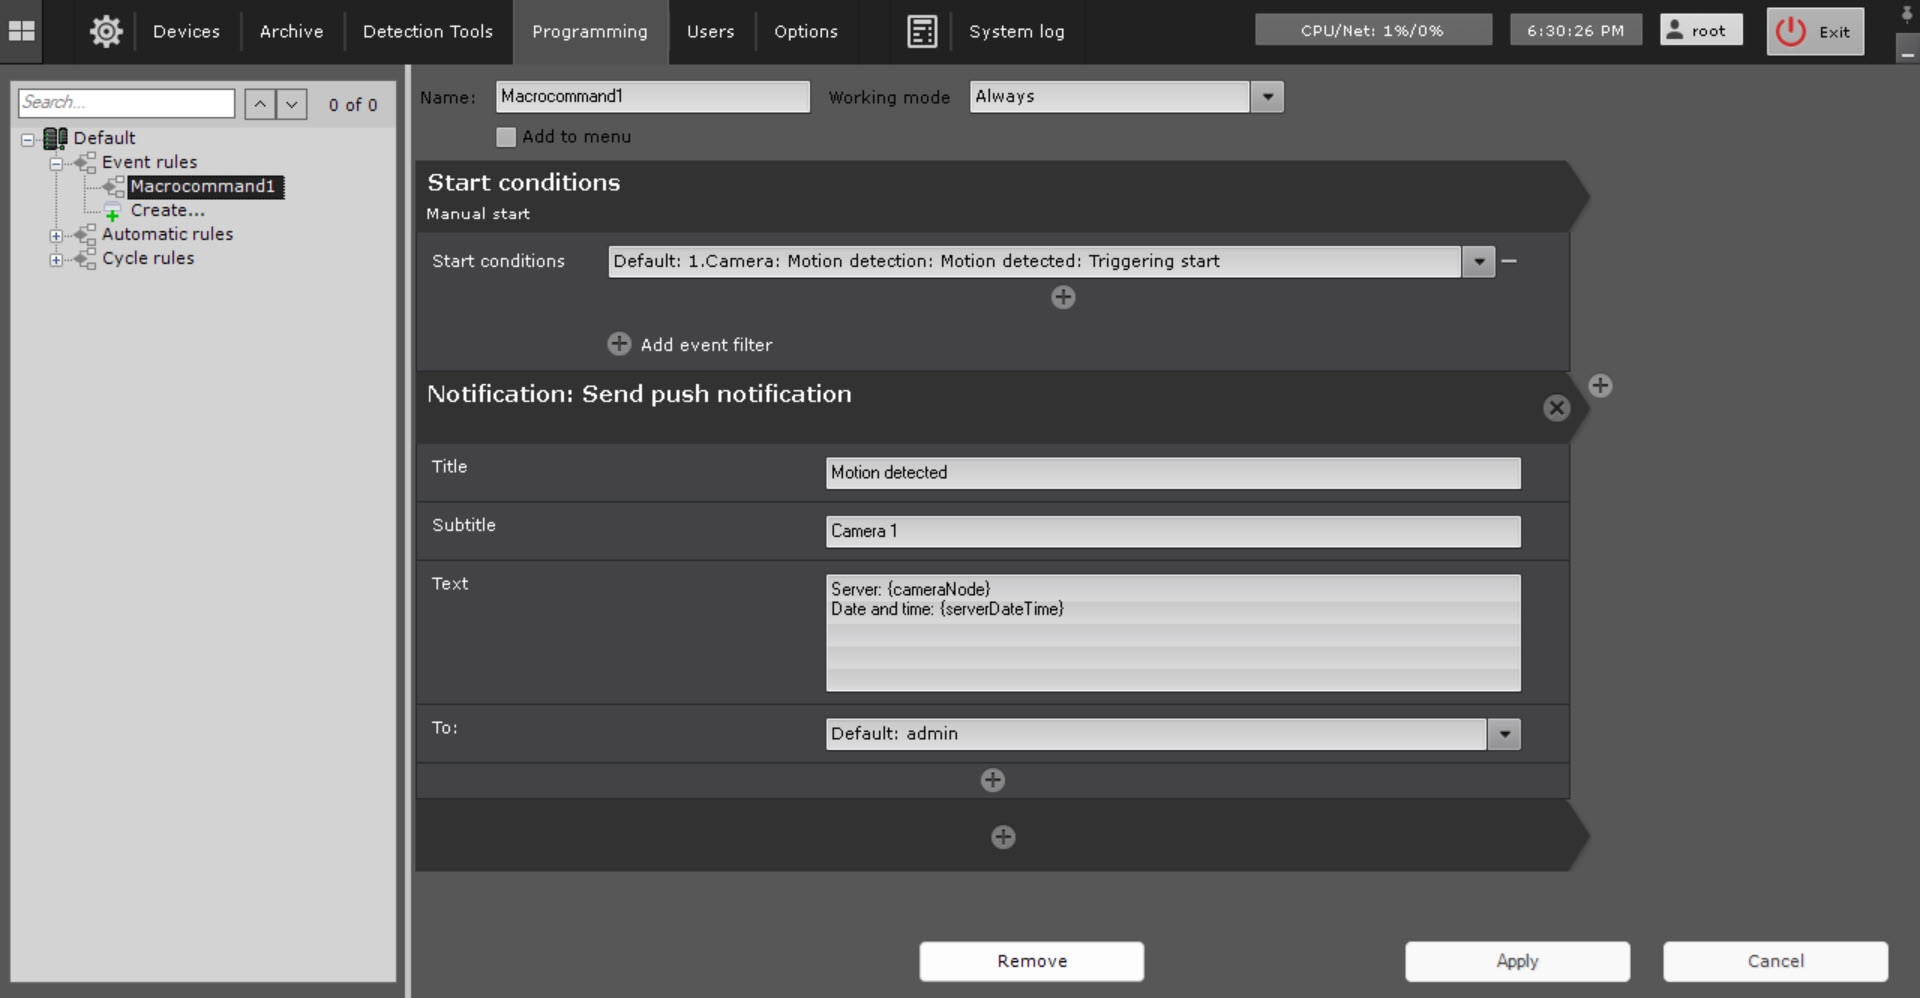The height and width of the screenshot is (998, 1920).
Task: Add new action using bottom plus icon
Action: click(x=1003, y=837)
